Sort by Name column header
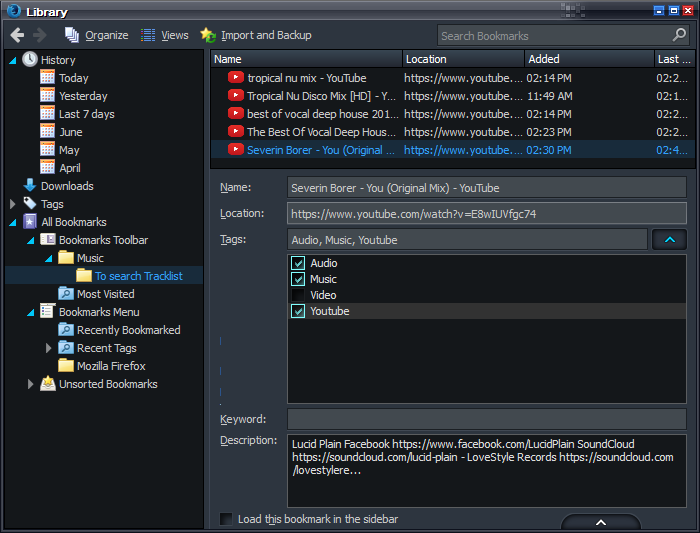Viewport: 700px width, 533px height. (x=306, y=59)
